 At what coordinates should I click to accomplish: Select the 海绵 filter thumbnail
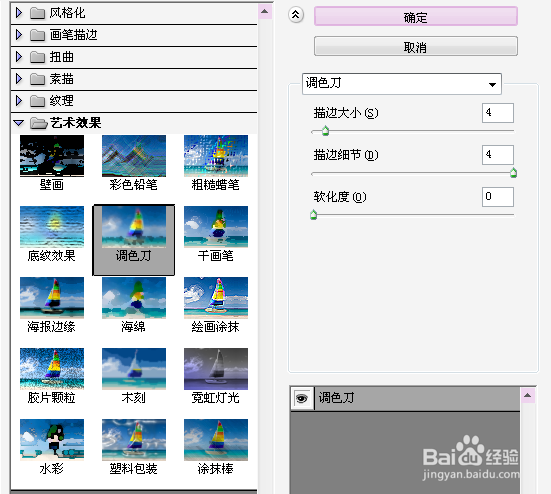point(134,298)
